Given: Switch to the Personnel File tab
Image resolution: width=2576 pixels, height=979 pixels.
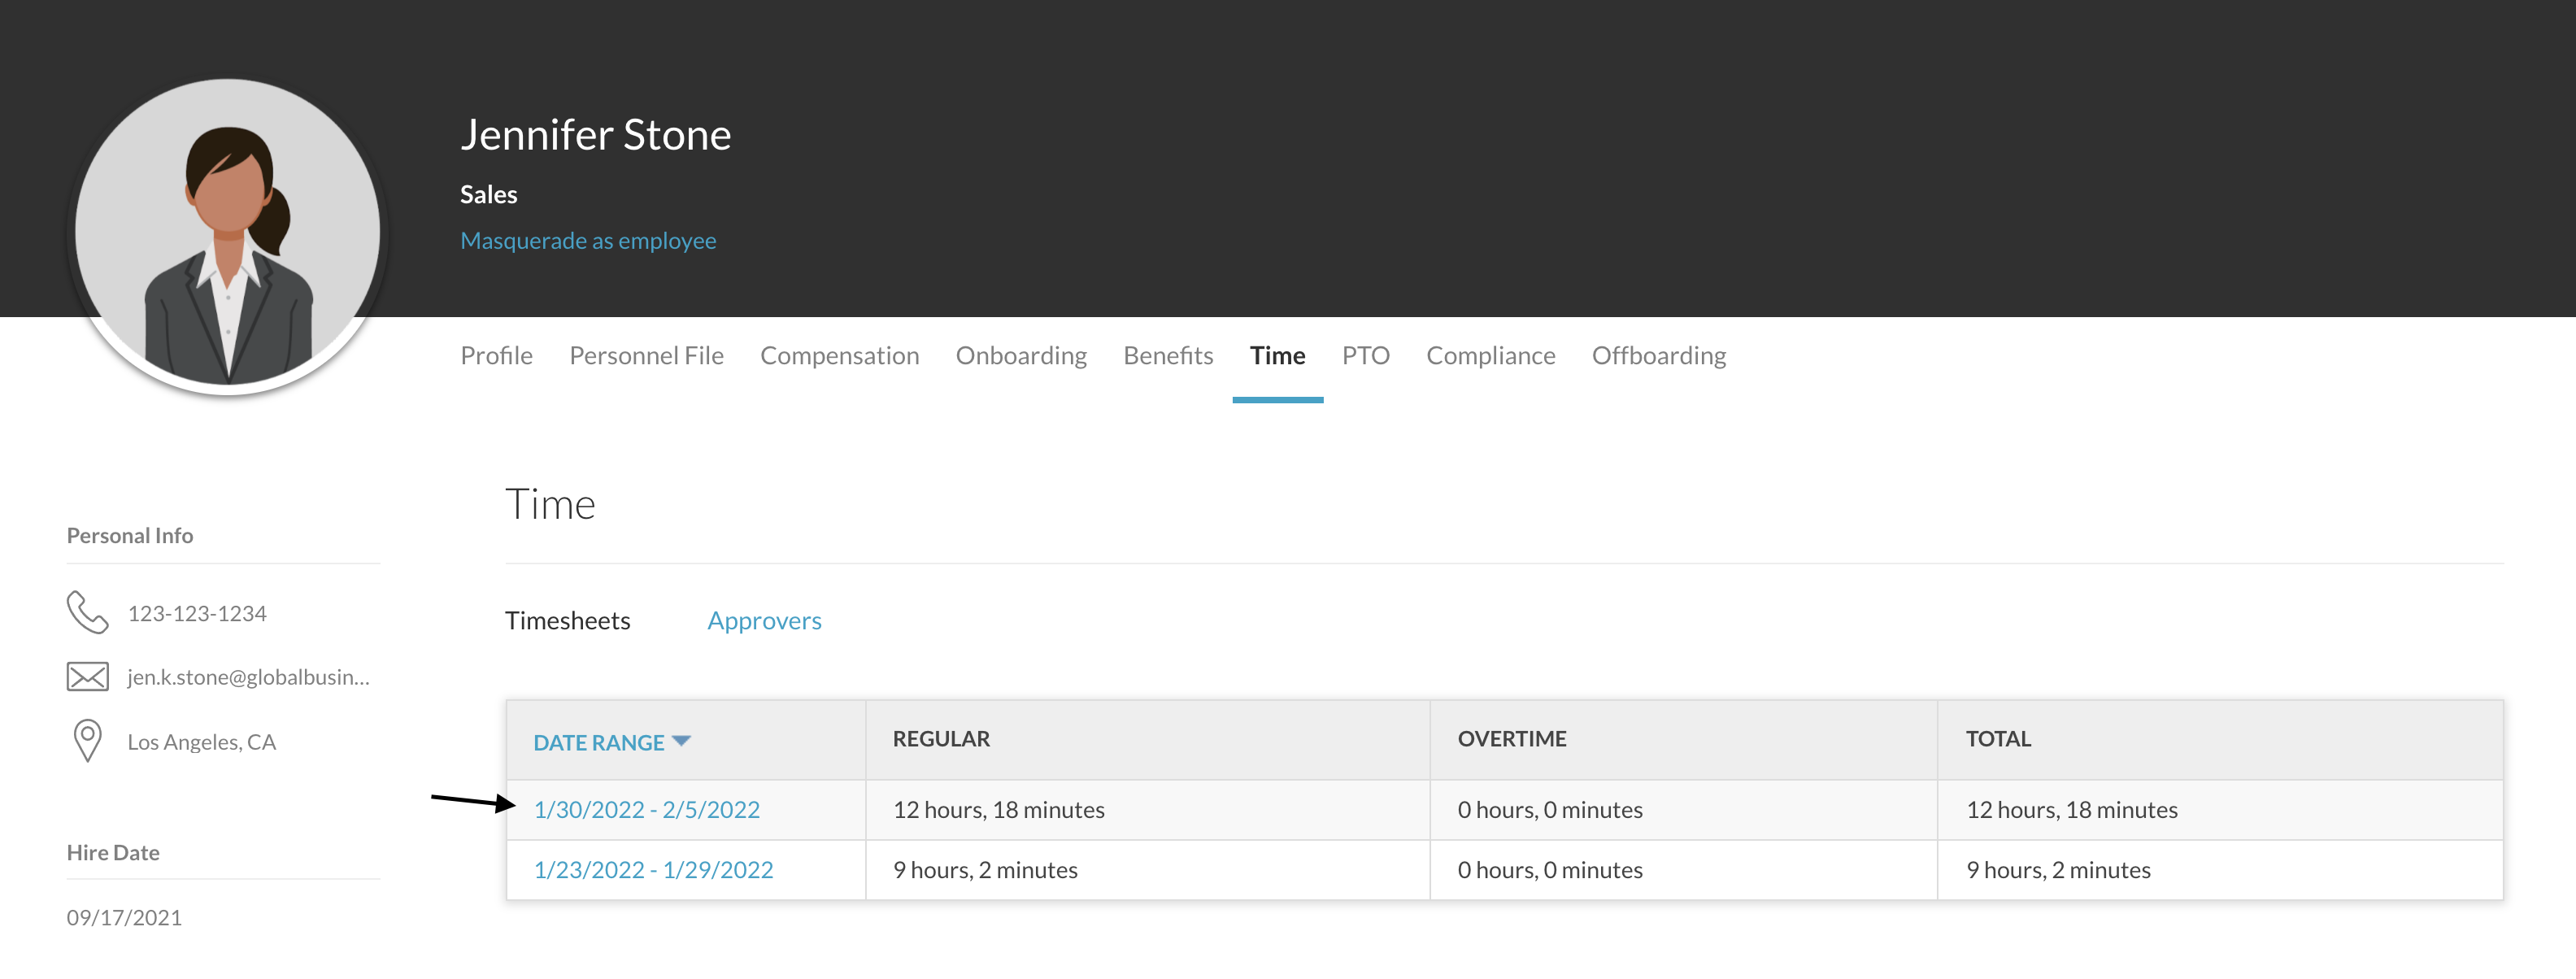Looking at the screenshot, I should pos(646,355).
